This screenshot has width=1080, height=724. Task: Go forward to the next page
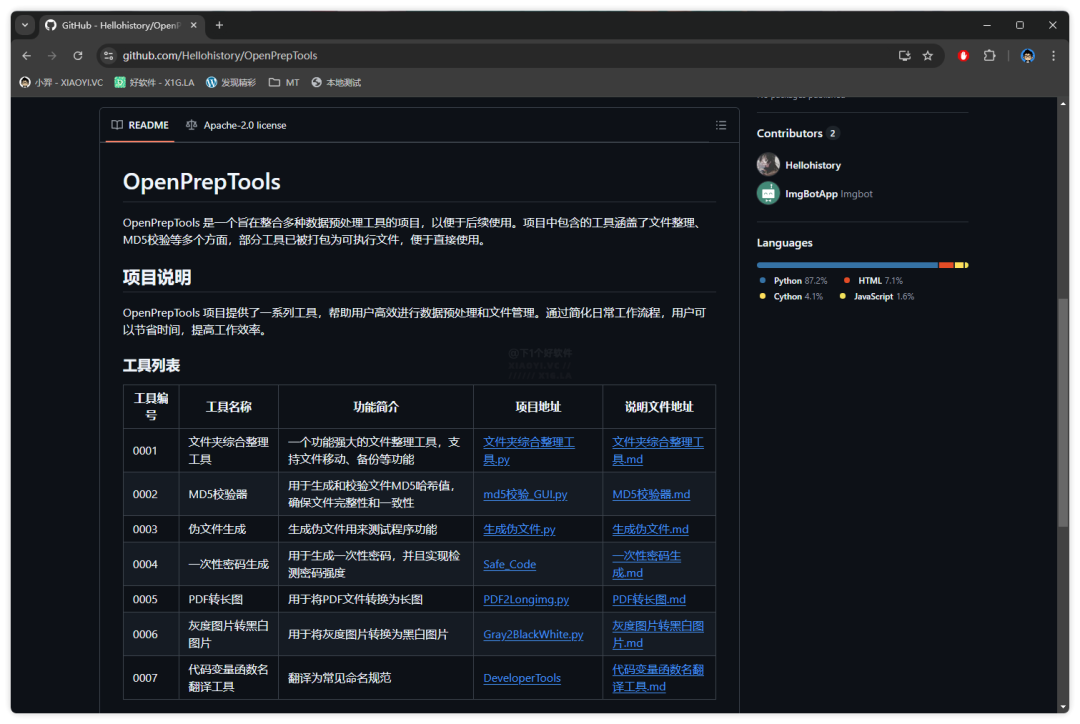(52, 56)
